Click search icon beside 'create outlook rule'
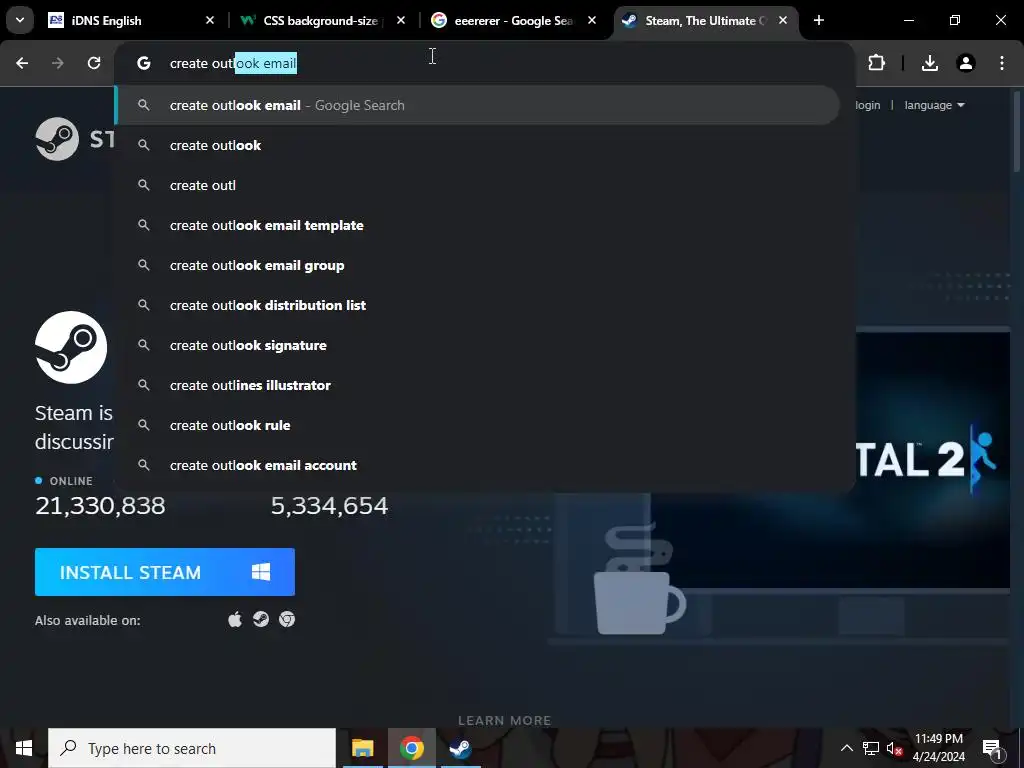Image resolution: width=1024 pixels, height=768 pixels. pyautogui.click(x=144, y=425)
